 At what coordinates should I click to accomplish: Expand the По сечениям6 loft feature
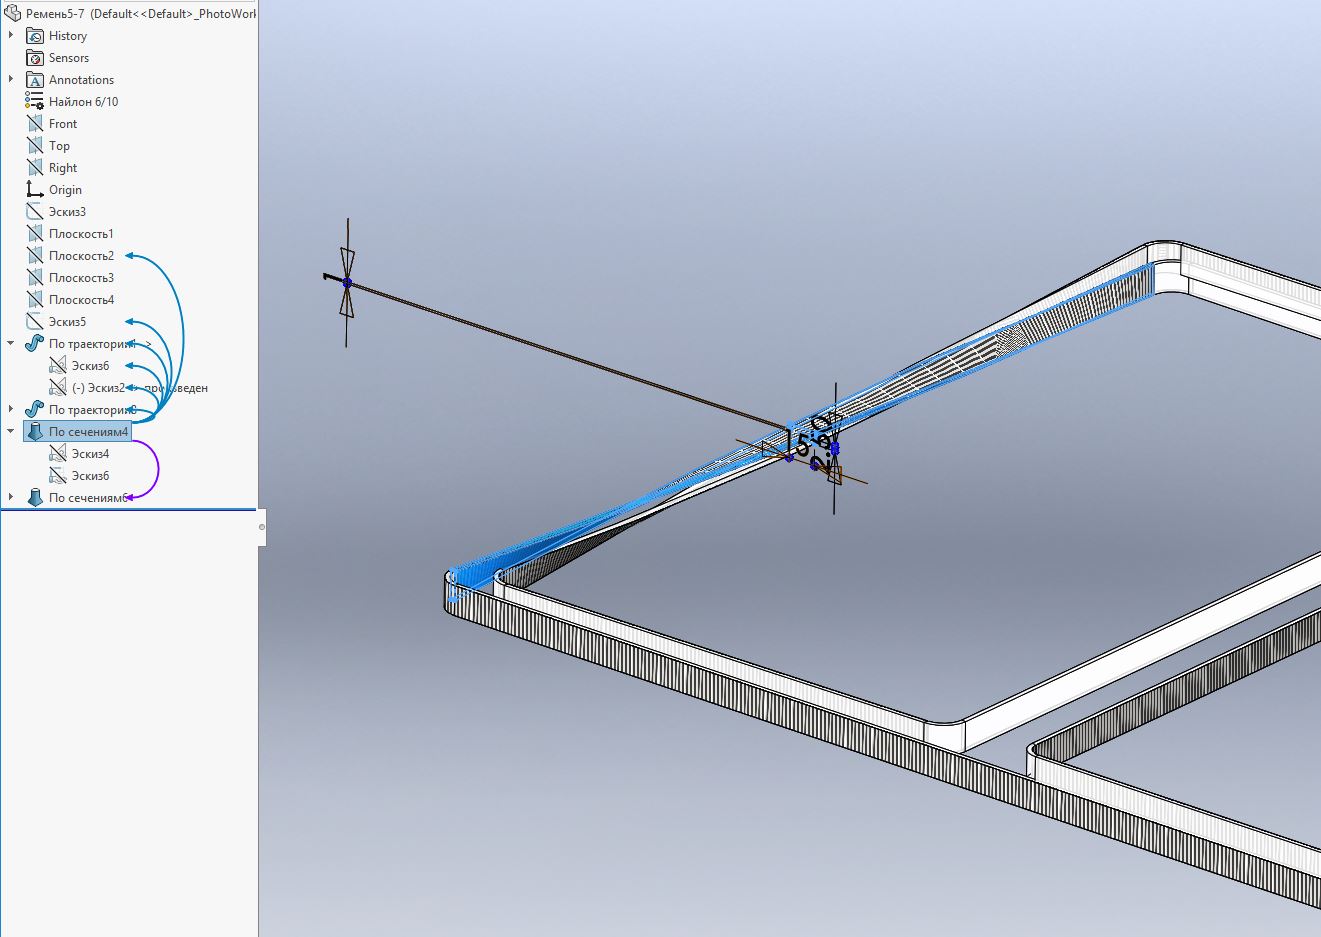point(11,498)
